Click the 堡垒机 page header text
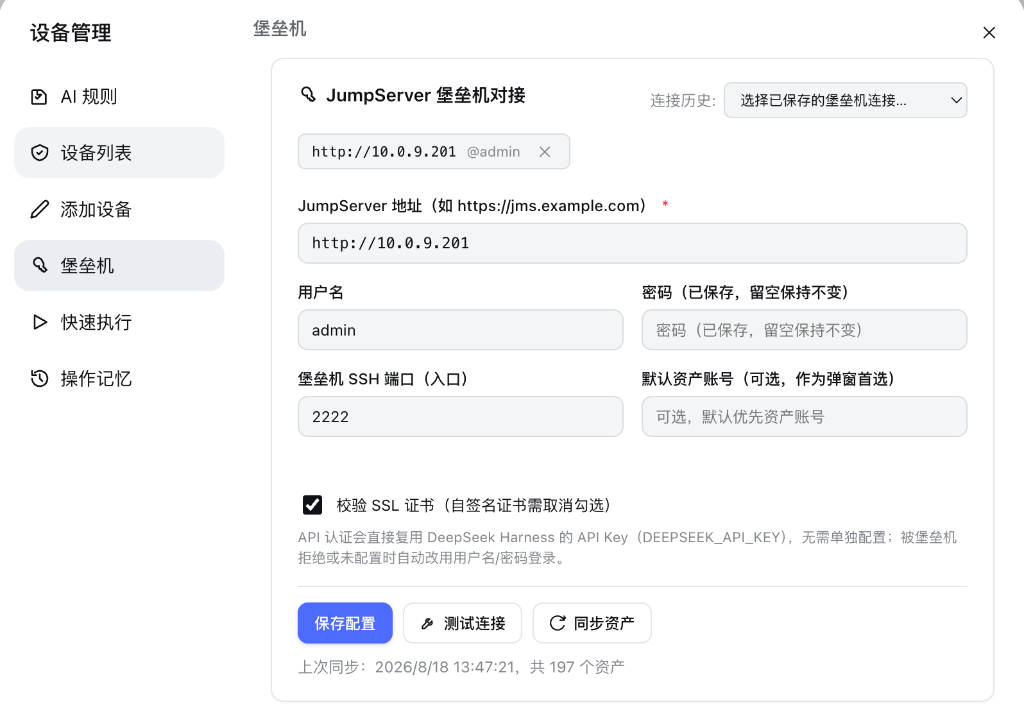Image resolution: width=1024 pixels, height=714 pixels. [280, 29]
